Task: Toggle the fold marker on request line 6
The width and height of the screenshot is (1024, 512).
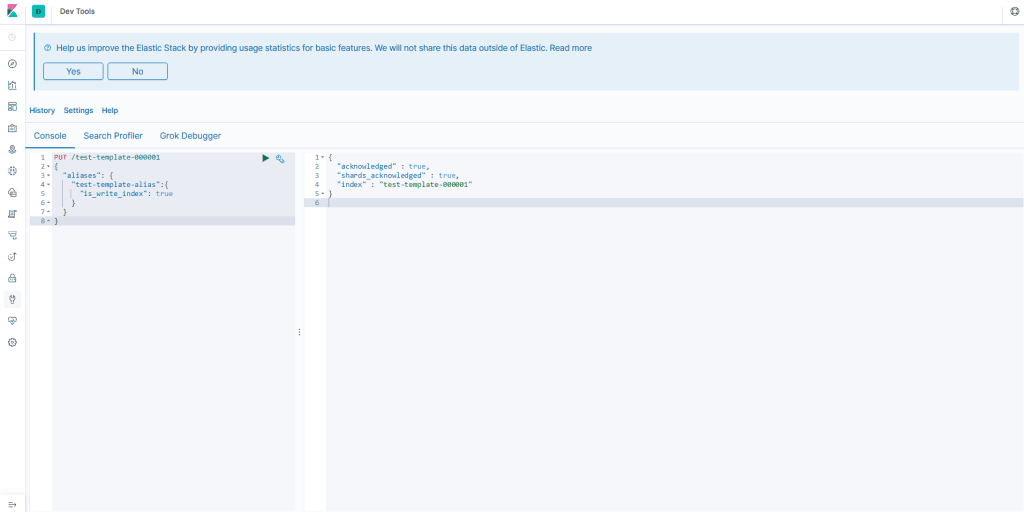Action: coord(49,203)
